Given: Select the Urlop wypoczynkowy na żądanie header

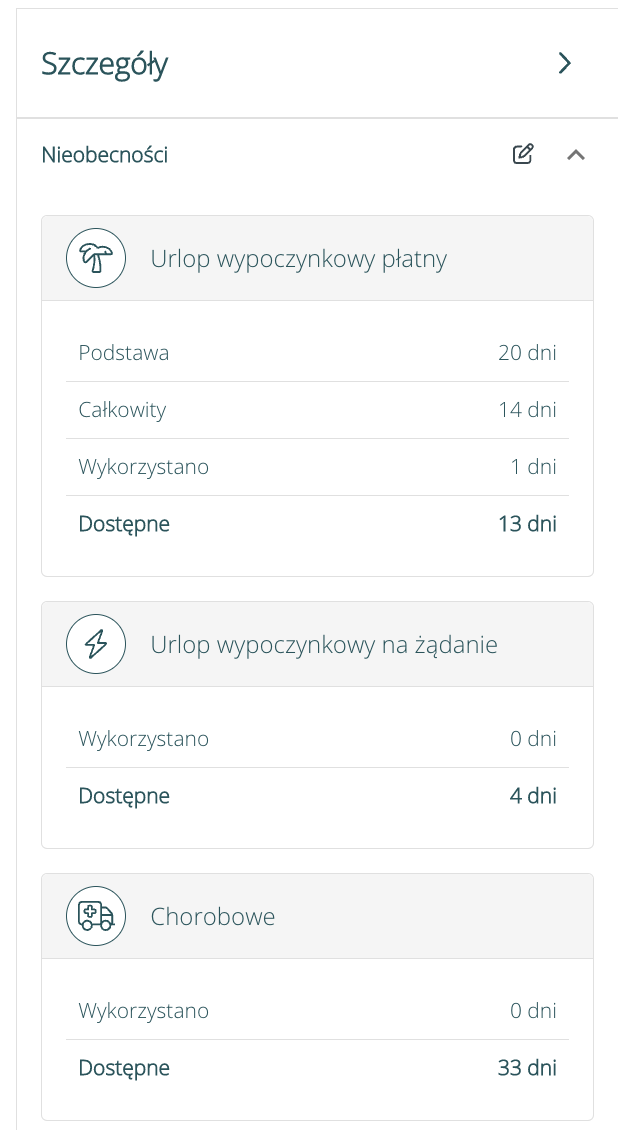Looking at the screenshot, I should click(324, 645).
